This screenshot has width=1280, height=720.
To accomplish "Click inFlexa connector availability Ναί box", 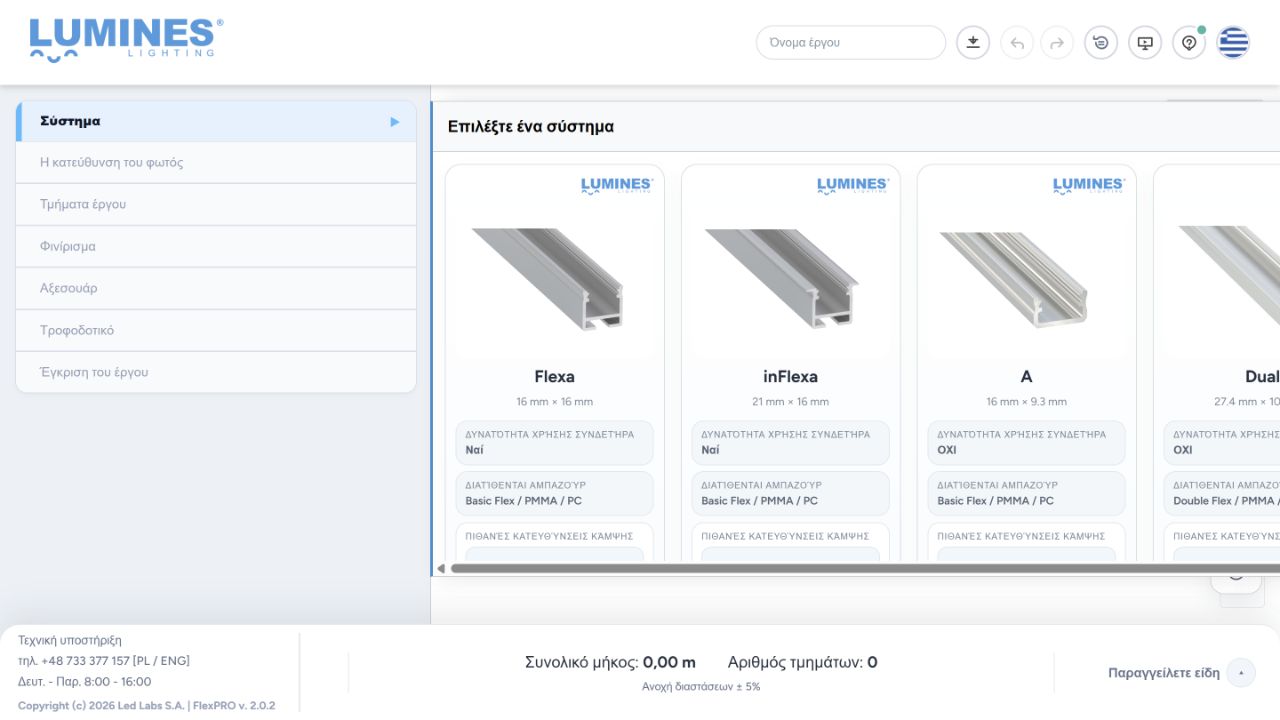I will click(791, 443).
